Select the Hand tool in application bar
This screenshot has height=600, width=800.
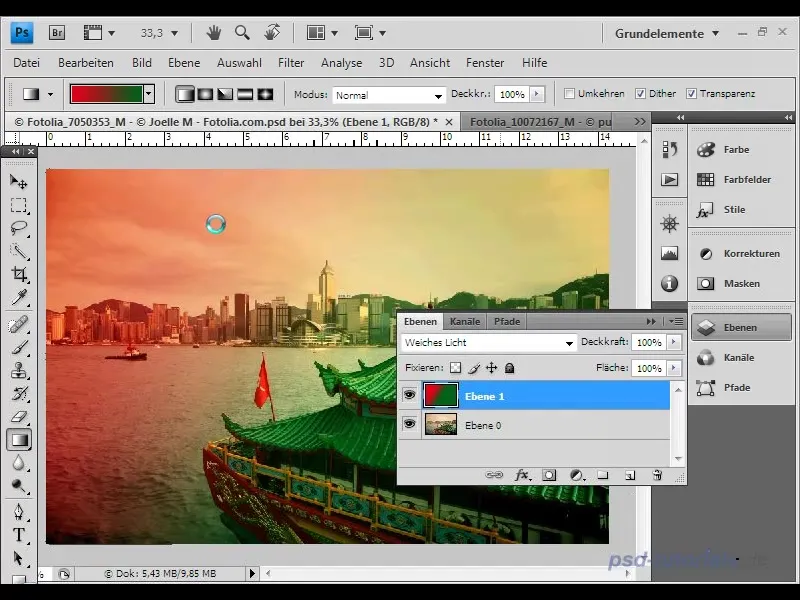pos(214,33)
